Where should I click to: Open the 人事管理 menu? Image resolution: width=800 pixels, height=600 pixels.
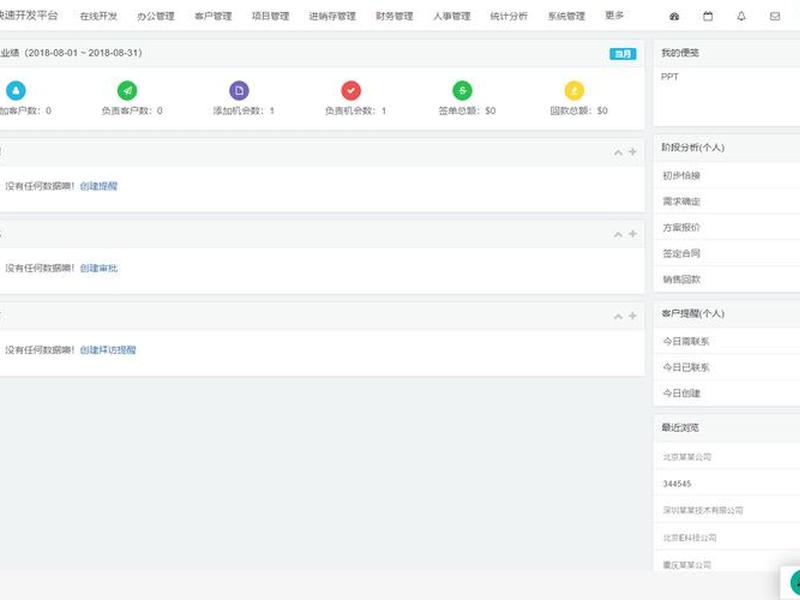pyautogui.click(x=452, y=16)
